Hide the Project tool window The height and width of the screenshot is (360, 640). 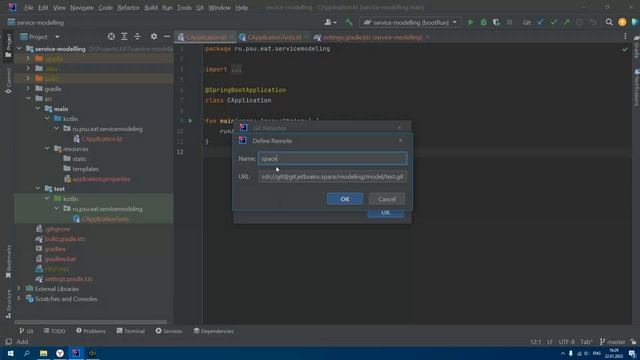tap(167, 37)
